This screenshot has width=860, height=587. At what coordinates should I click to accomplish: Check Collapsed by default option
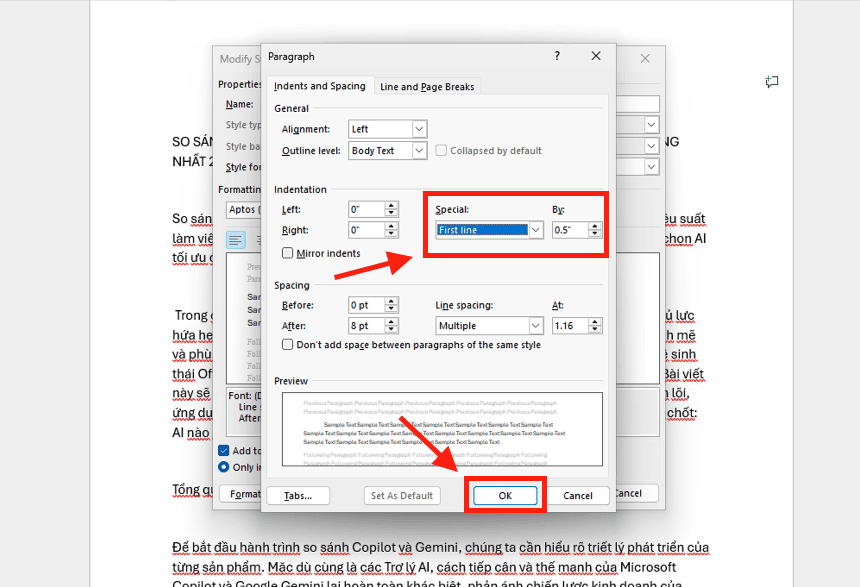click(441, 151)
